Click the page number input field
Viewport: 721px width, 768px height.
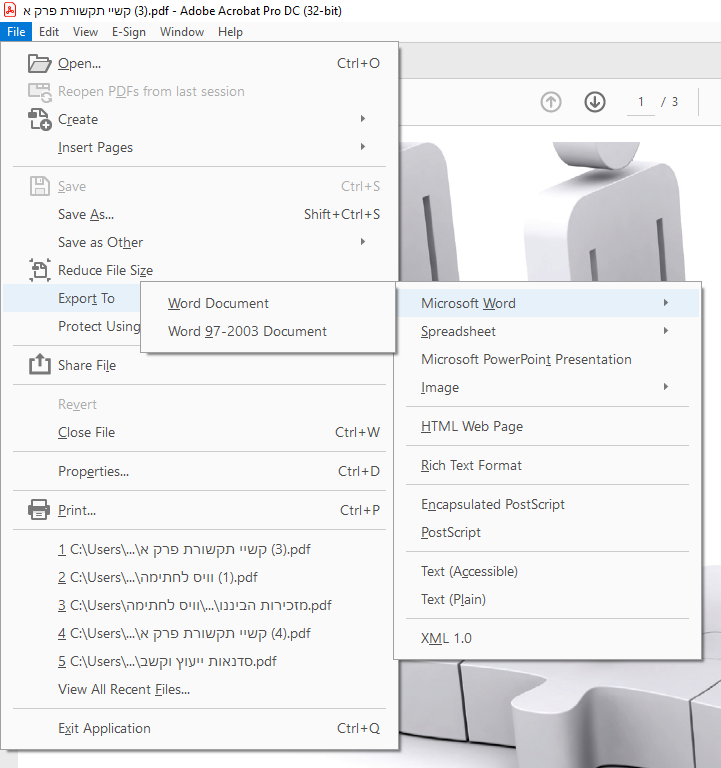pyautogui.click(x=641, y=102)
